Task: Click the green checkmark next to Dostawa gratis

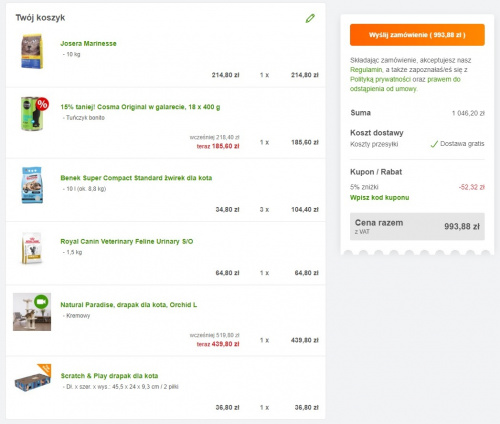Action: pos(434,144)
